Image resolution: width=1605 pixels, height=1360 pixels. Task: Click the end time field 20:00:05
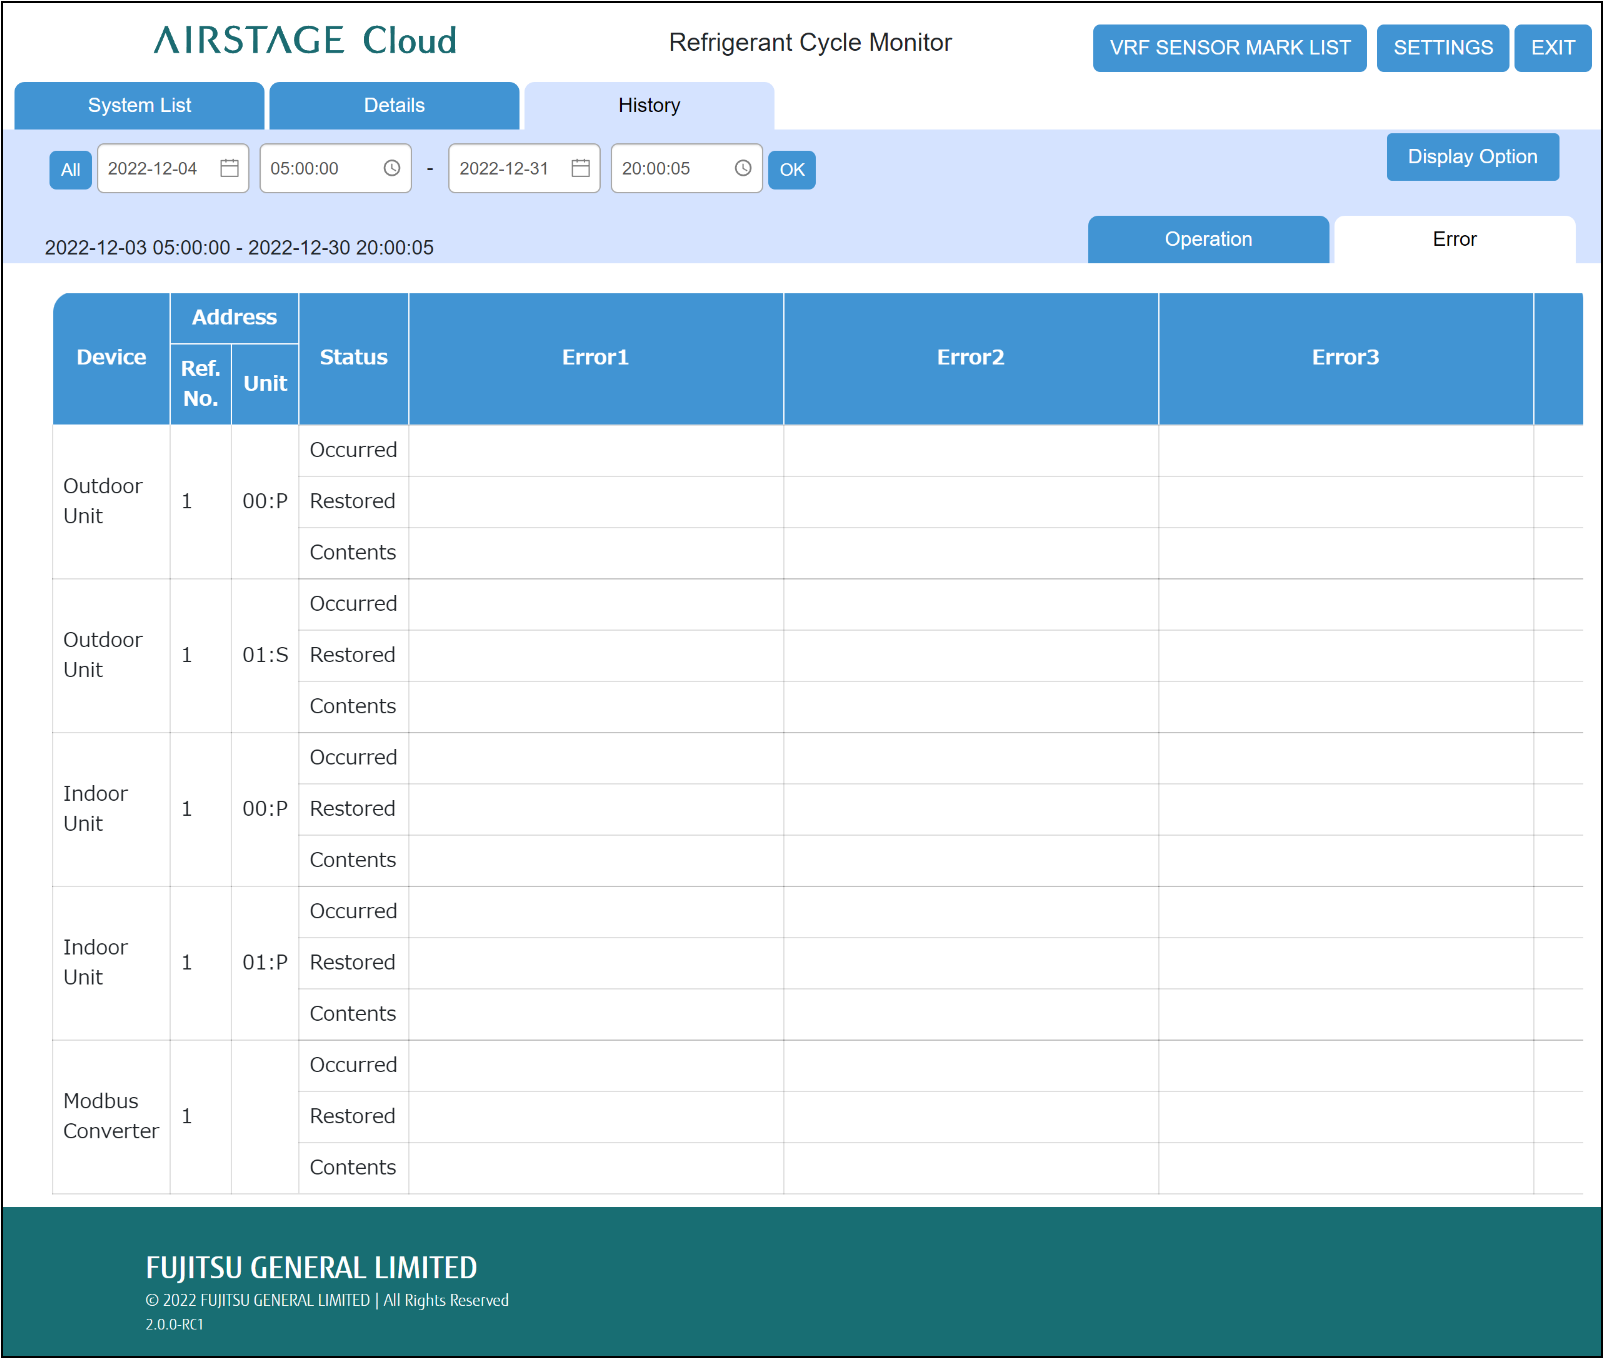coord(657,169)
